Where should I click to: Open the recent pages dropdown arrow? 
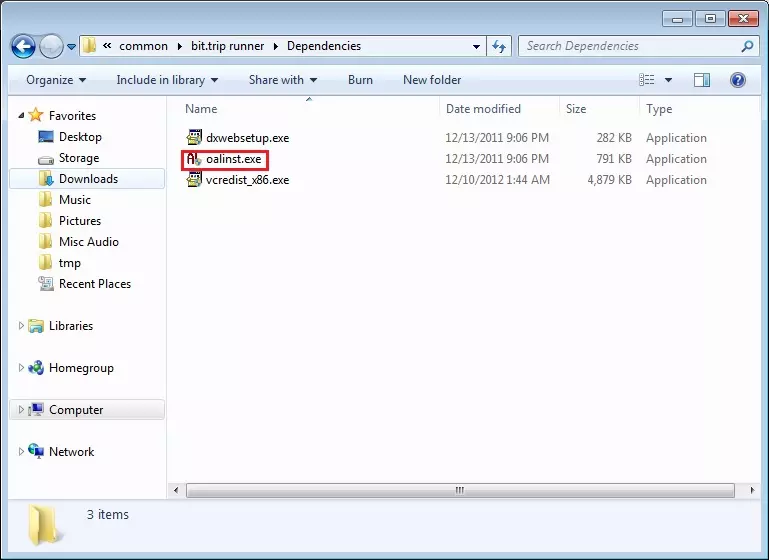pos(72,47)
